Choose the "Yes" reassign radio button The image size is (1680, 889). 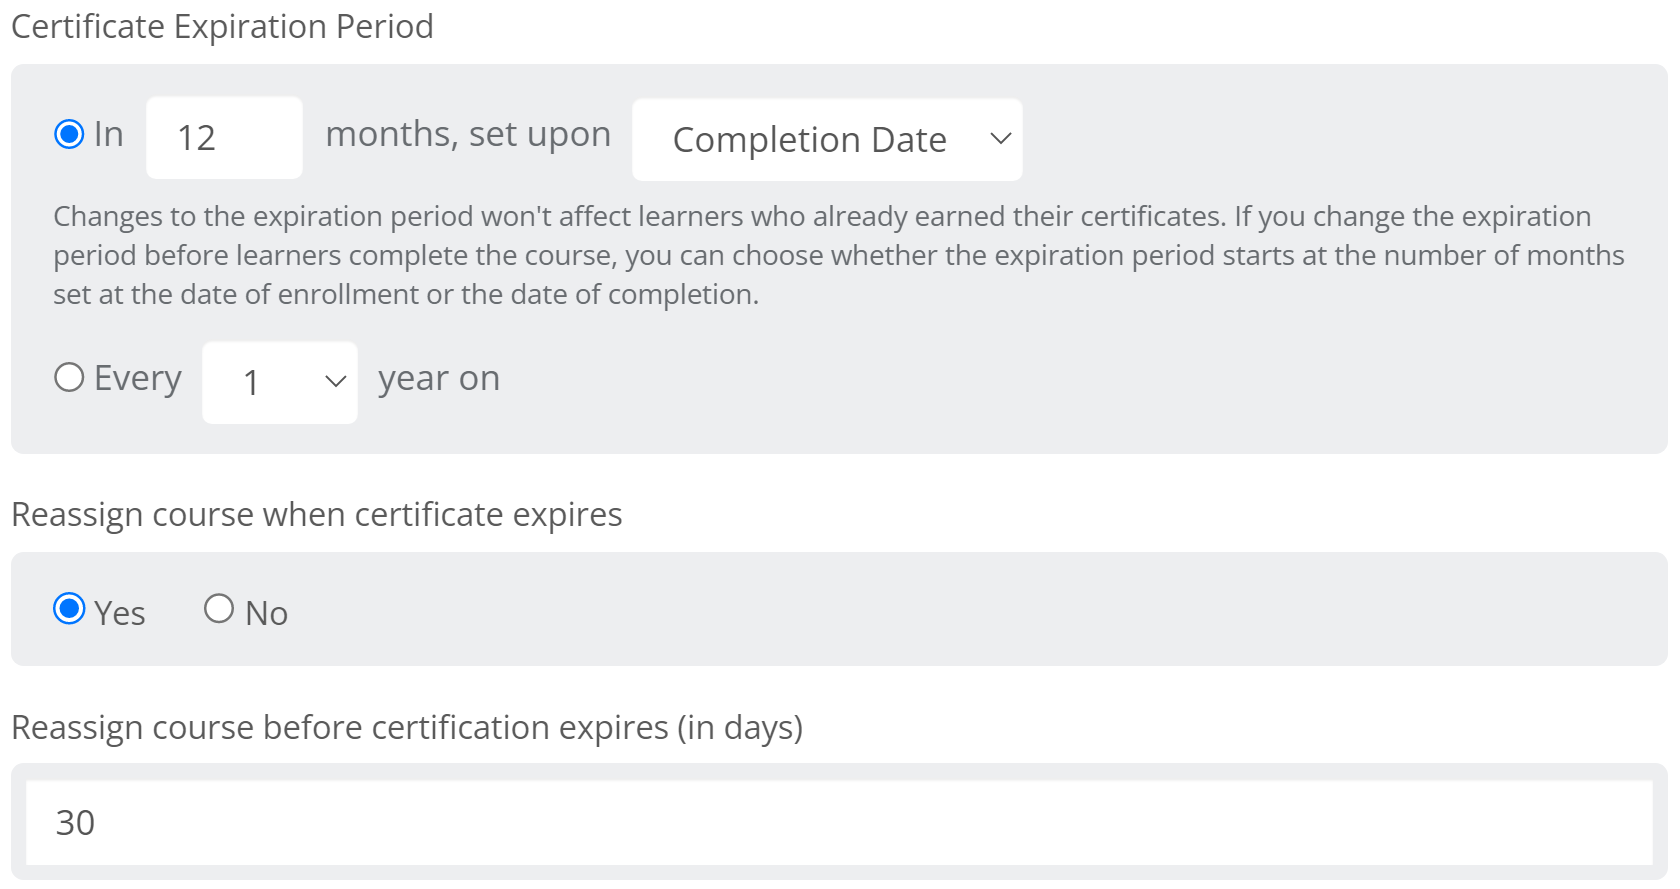pyautogui.click(x=69, y=608)
